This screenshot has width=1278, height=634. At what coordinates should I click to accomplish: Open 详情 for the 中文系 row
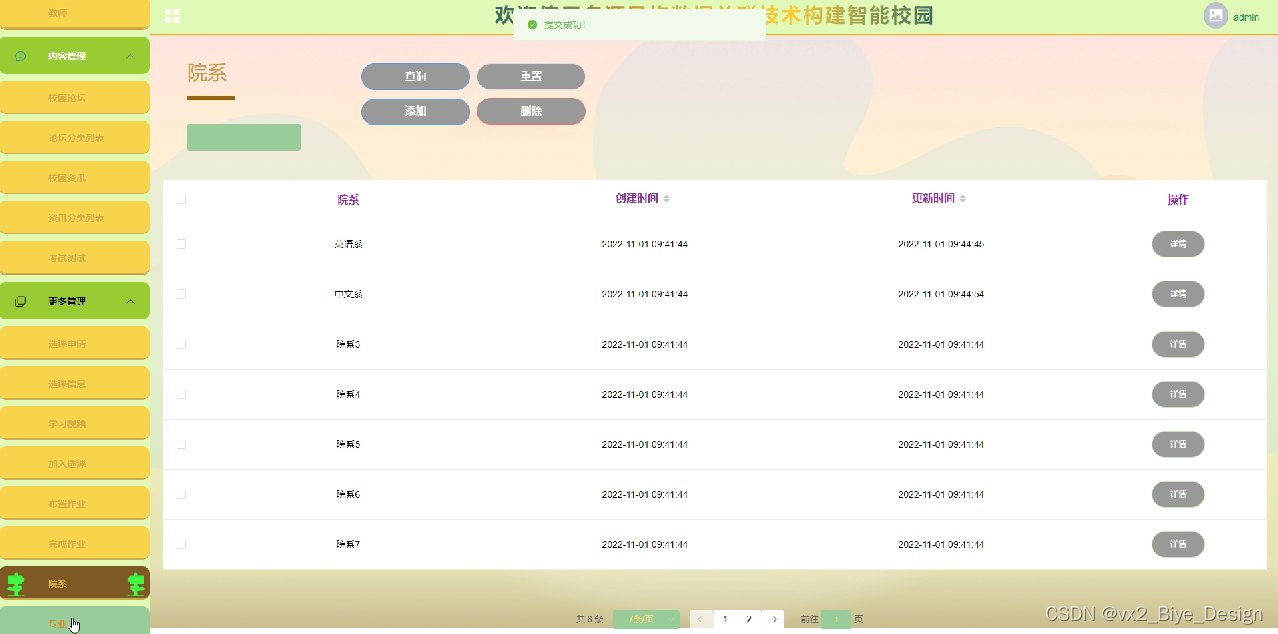(1178, 294)
